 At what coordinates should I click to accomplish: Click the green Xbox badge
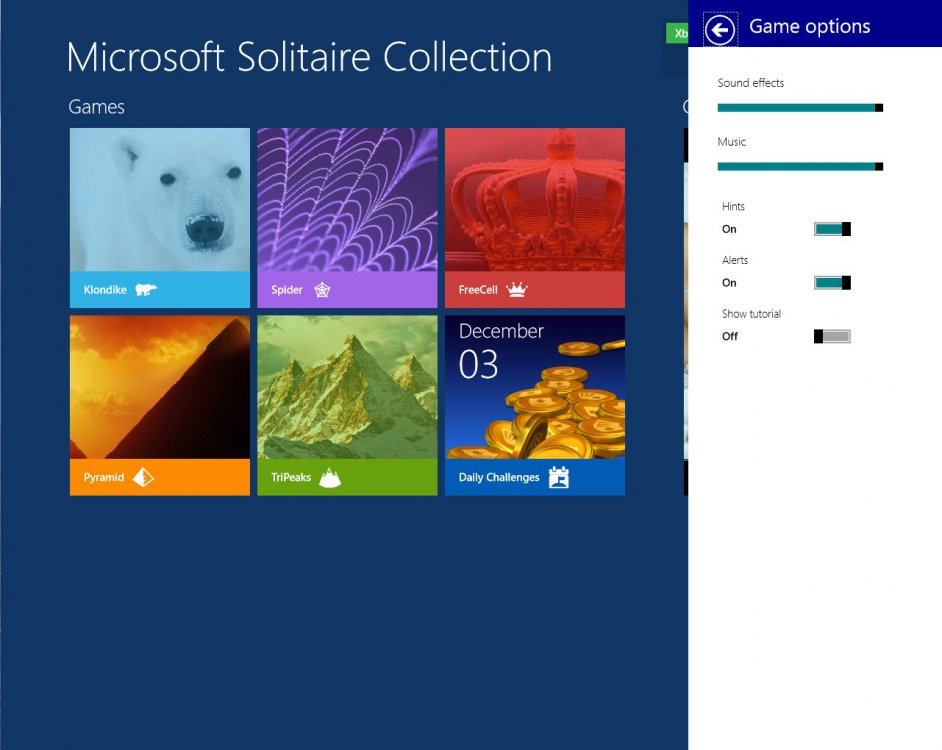(677, 33)
